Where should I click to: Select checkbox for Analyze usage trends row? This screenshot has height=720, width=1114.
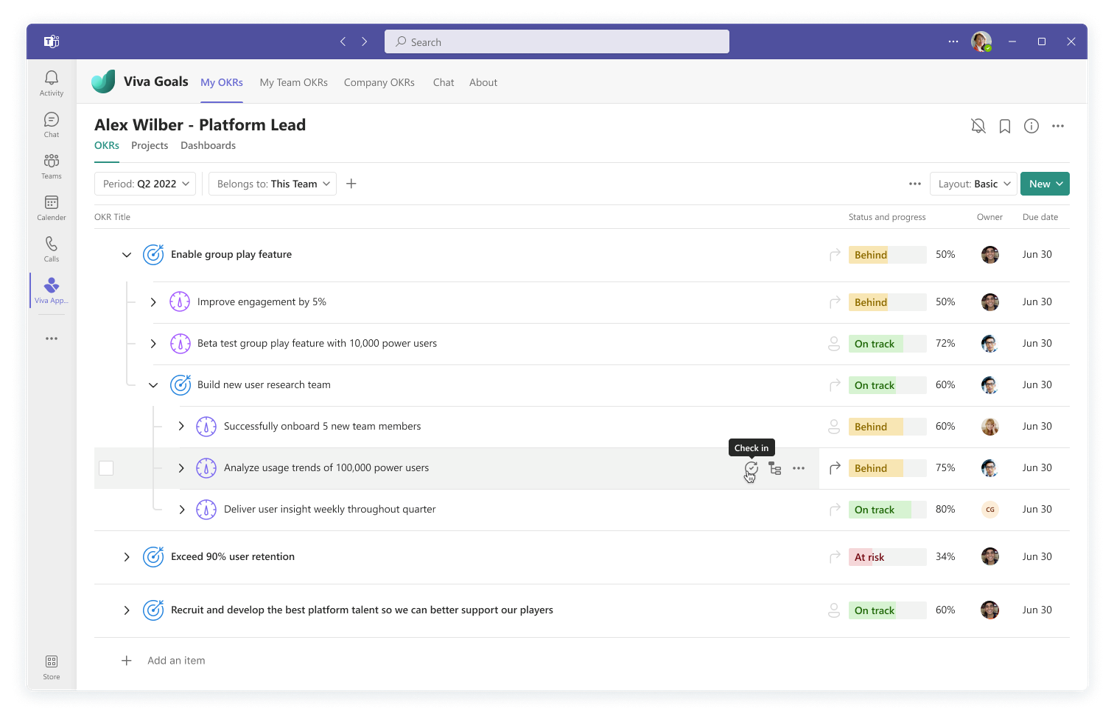(x=106, y=468)
